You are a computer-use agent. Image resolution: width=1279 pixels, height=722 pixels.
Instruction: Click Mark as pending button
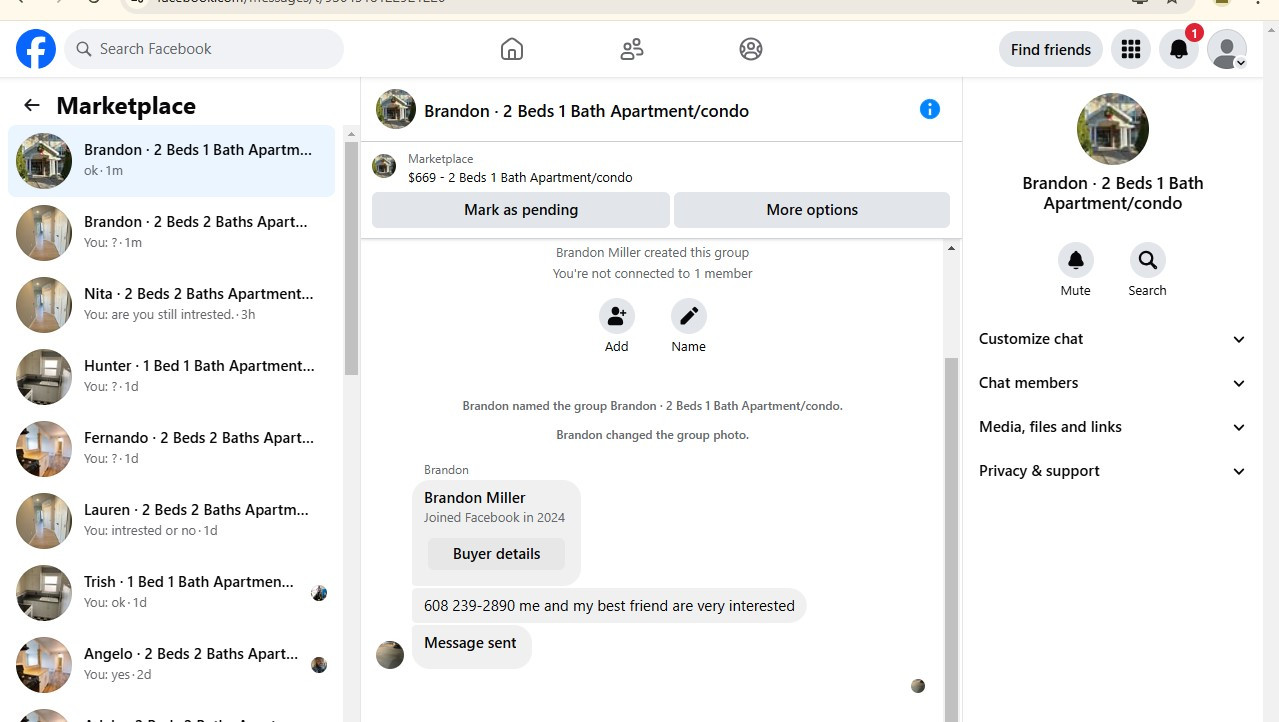521,210
